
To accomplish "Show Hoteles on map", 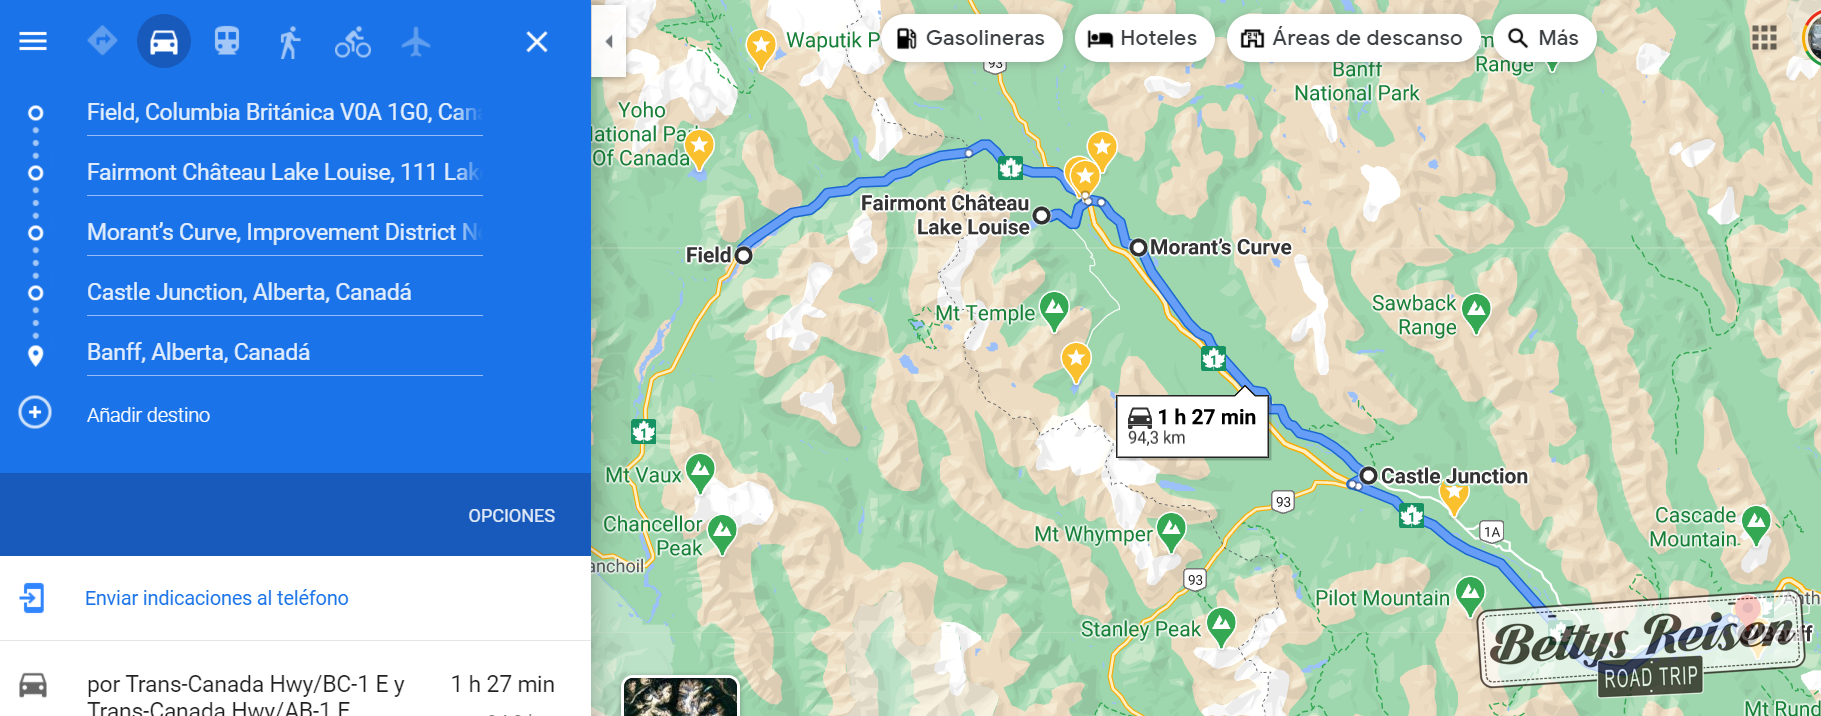I will pyautogui.click(x=1144, y=38).
